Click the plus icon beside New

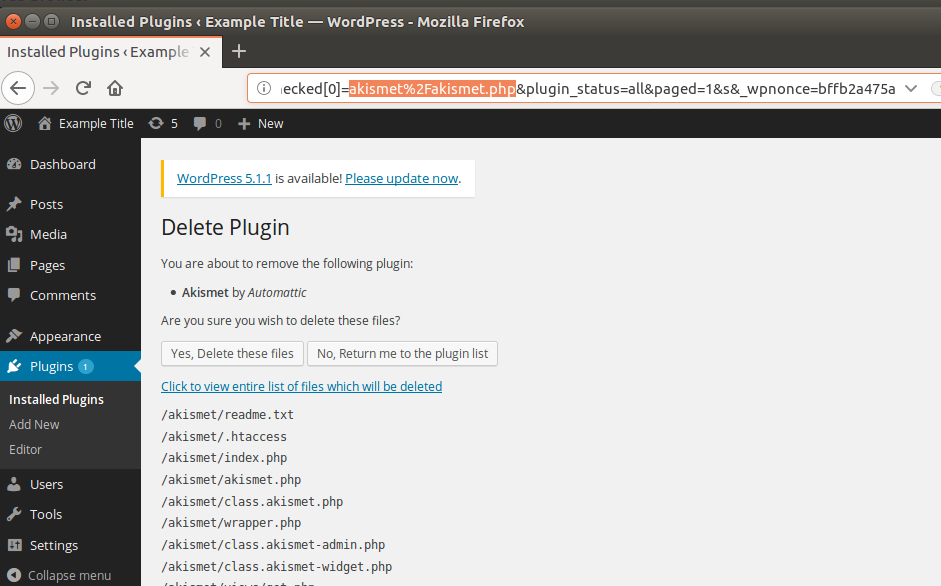(x=244, y=124)
